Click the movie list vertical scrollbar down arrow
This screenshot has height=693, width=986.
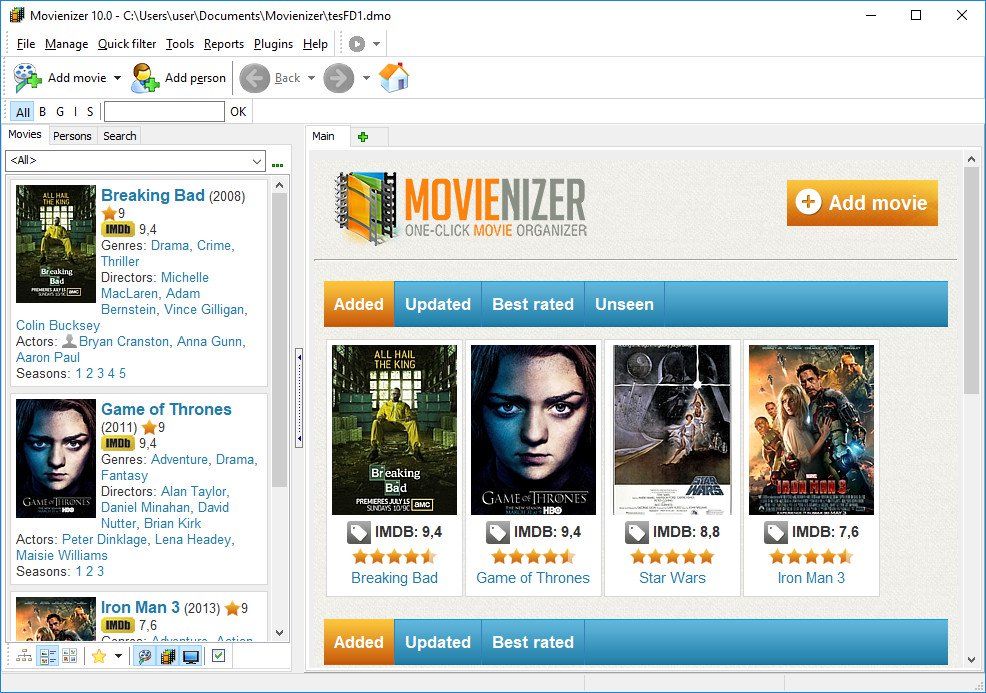coord(280,633)
